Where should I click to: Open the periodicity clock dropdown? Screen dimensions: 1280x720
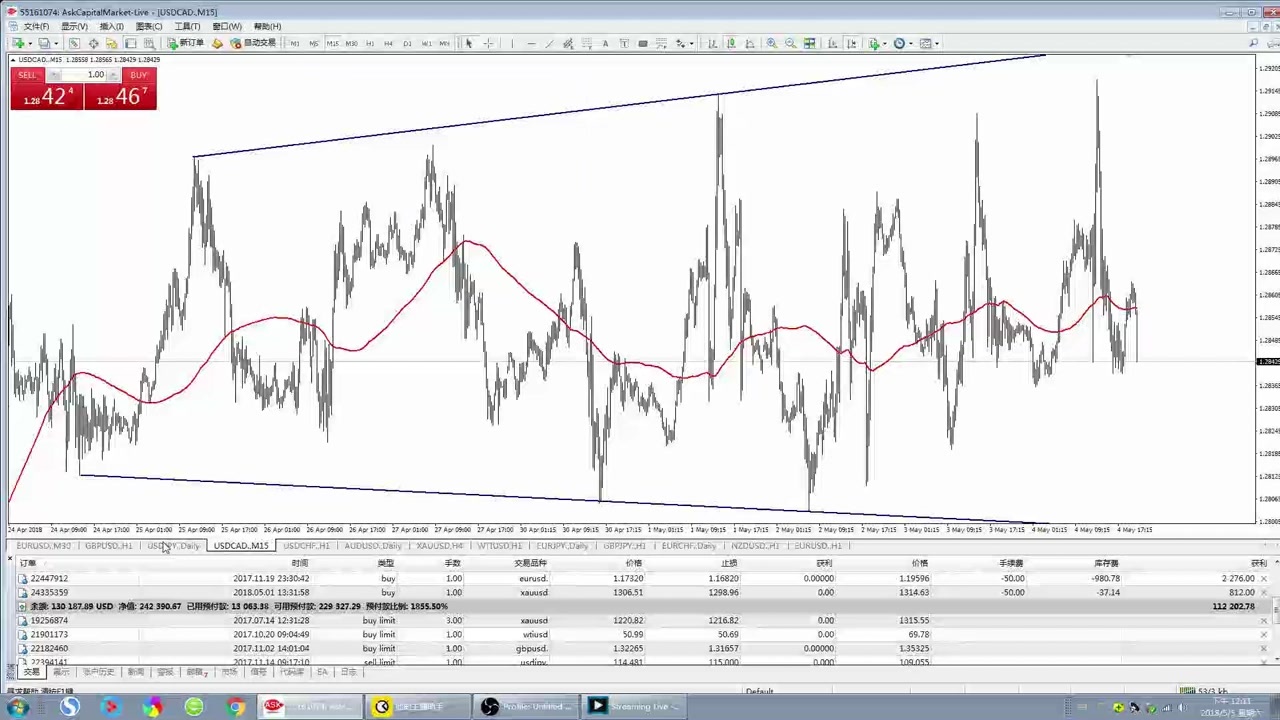click(903, 43)
